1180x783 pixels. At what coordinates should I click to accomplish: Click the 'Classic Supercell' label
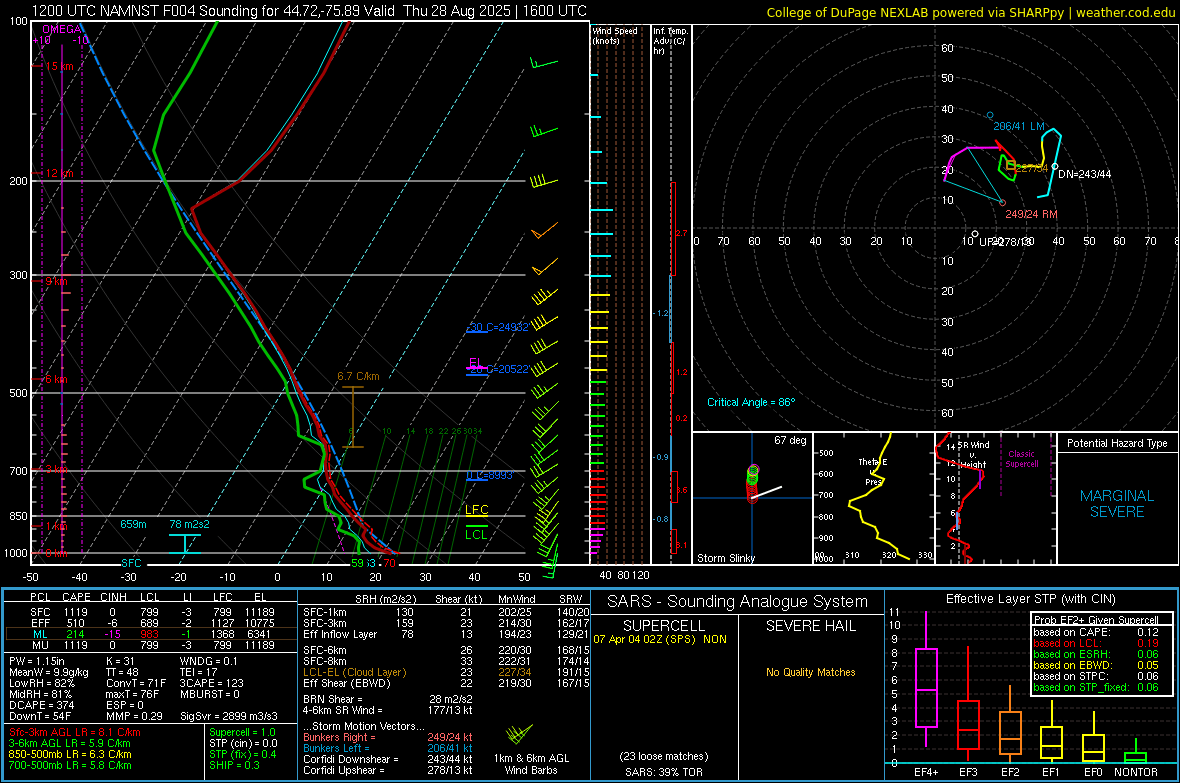pyautogui.click(x=1021, y=459)
